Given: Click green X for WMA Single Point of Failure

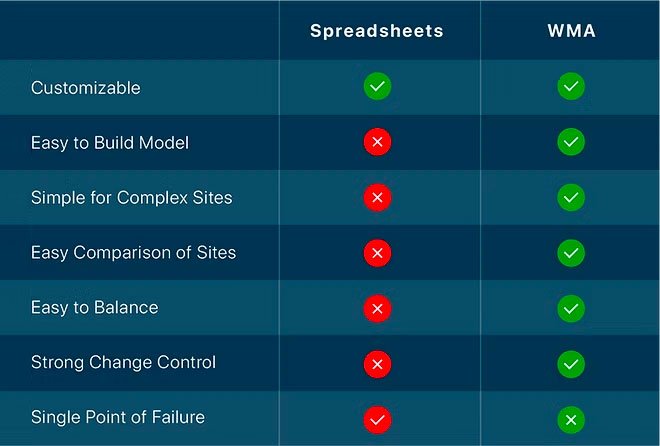Looking at the screenshot, I should [571, 418].
